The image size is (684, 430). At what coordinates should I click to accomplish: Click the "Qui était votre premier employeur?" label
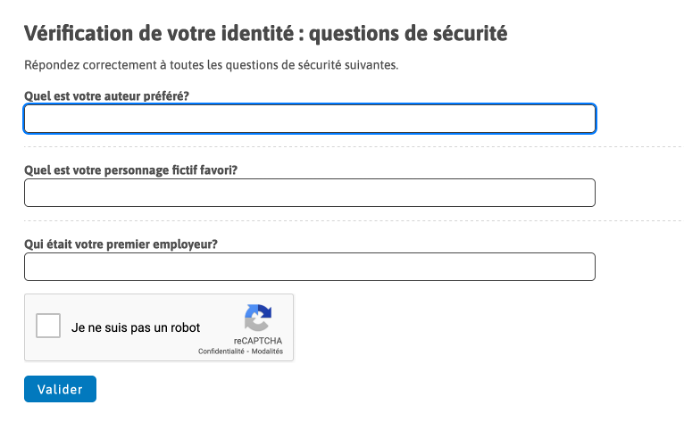[x=121, y=244]
